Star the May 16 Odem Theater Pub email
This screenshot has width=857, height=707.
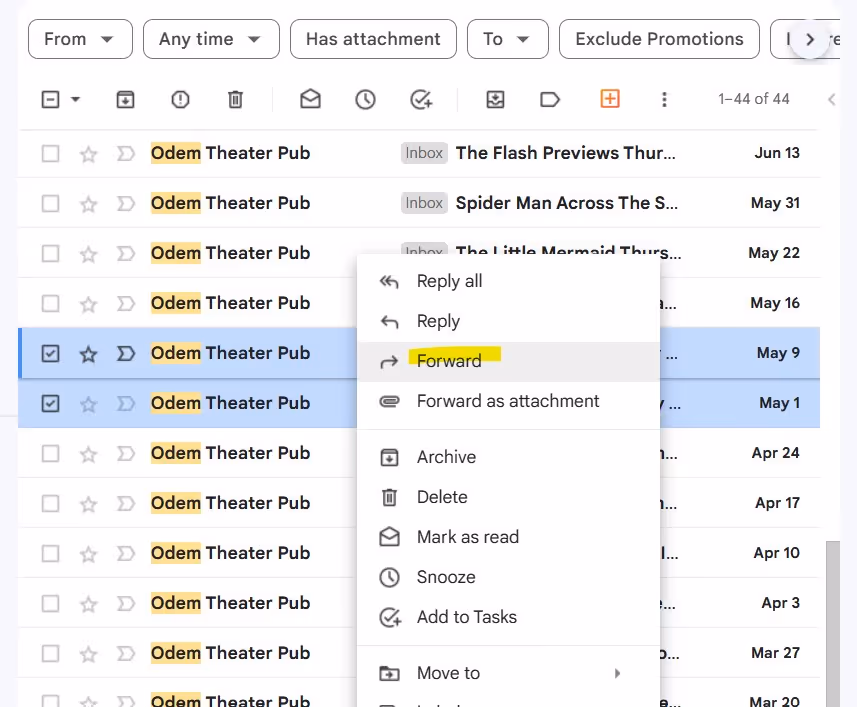point(89,304)
